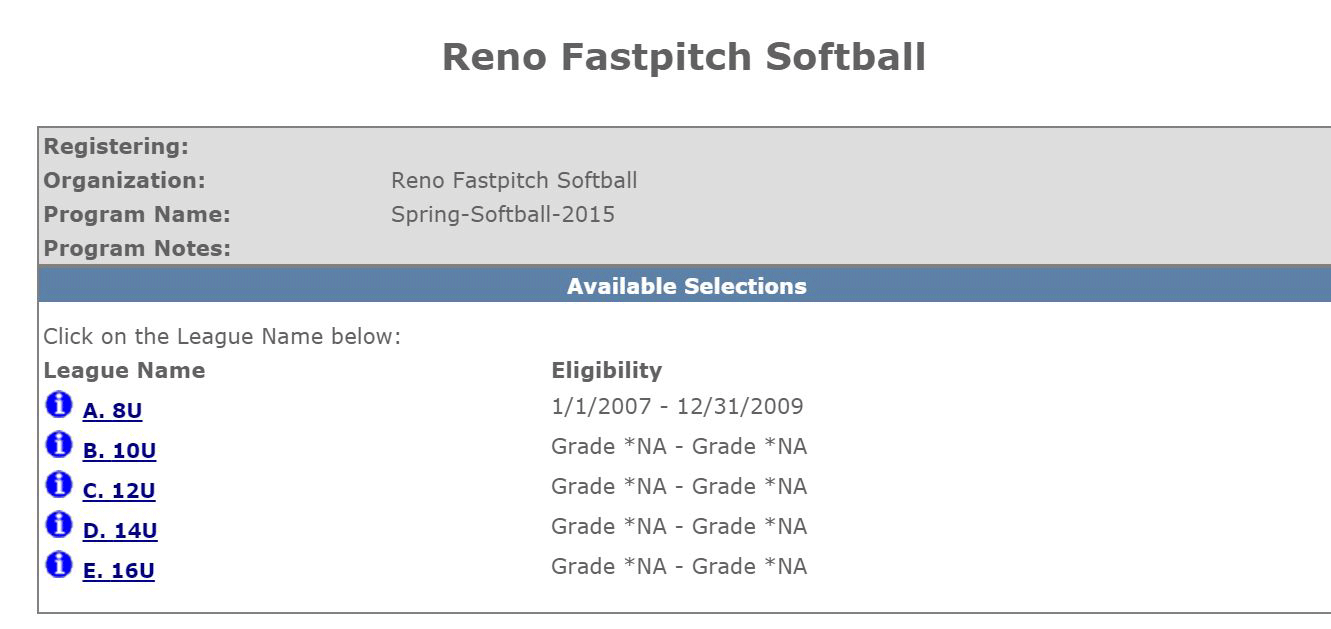1331x629 pixels.
Task: Select the C. 12U league link
Action: coord(119,491)
